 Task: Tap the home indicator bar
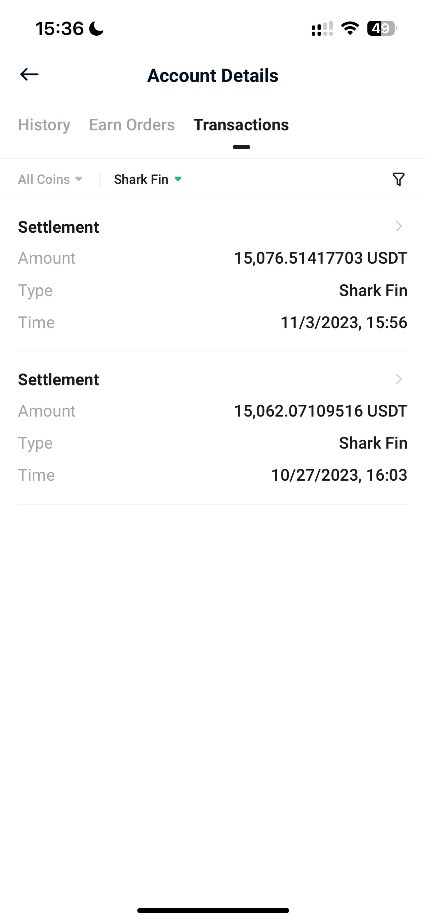[213, 910]
